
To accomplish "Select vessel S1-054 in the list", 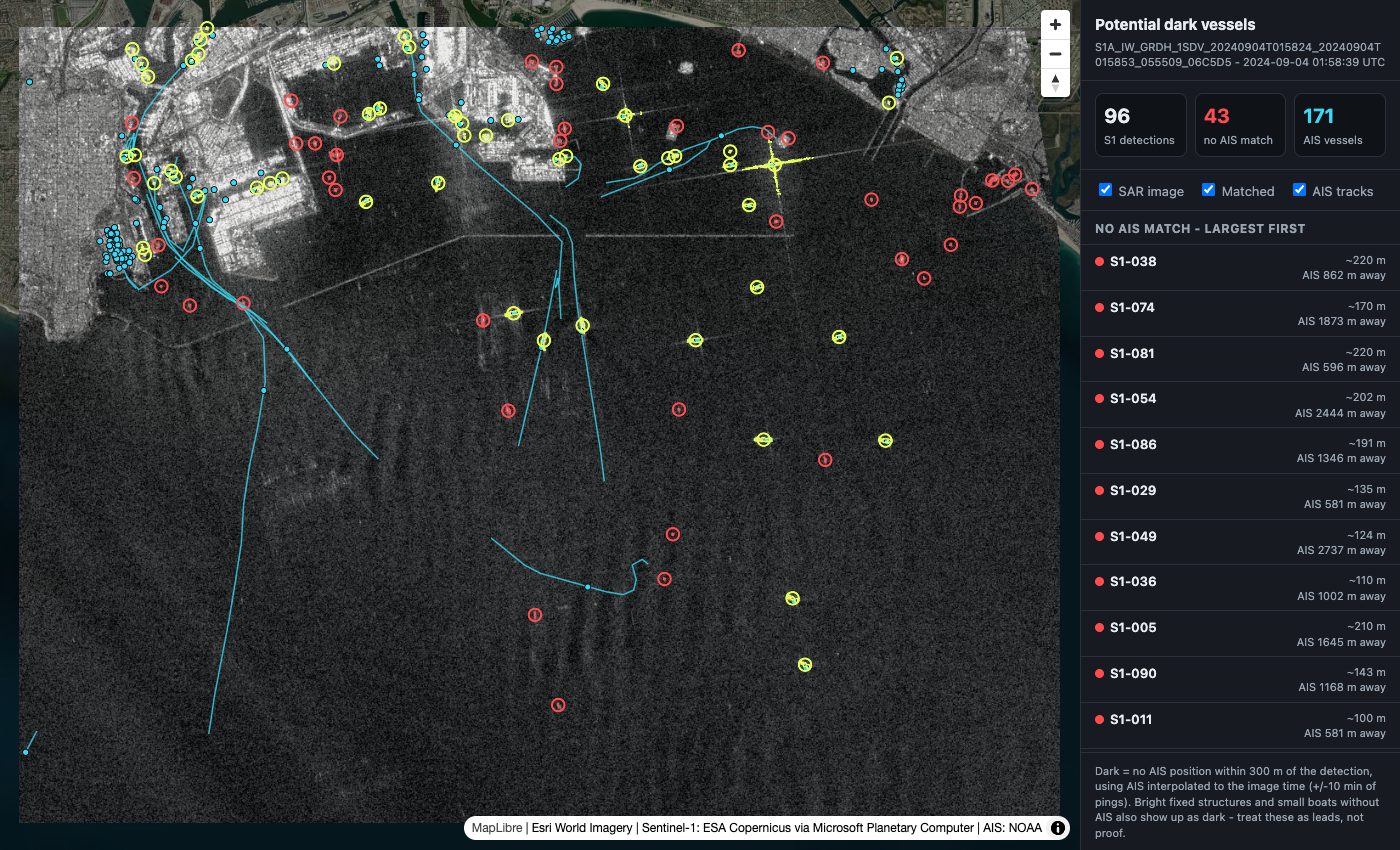I will pos(1240,405).
